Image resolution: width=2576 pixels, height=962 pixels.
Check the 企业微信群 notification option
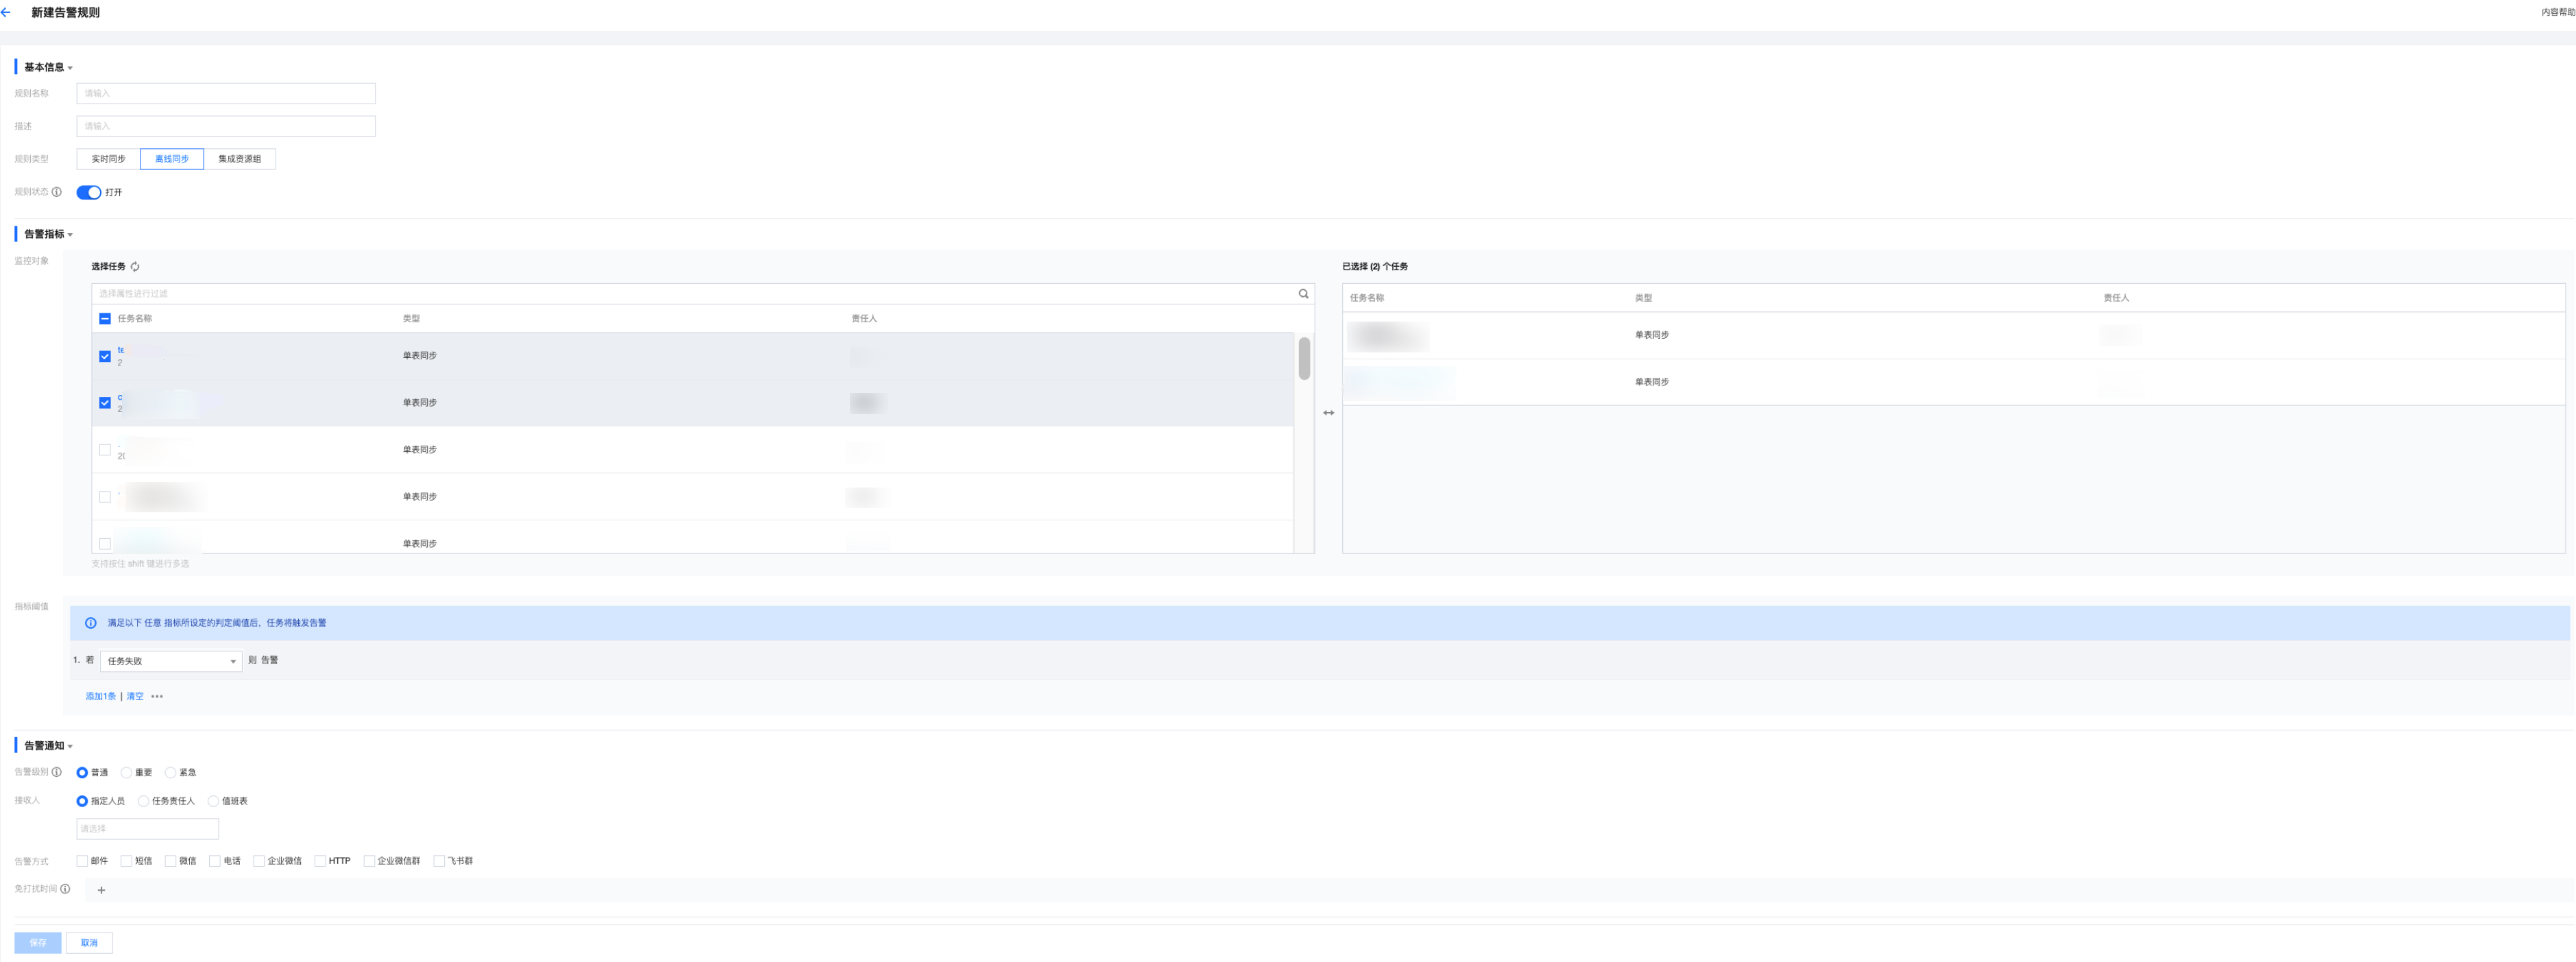pyautogui.click(x=369, y=861)
